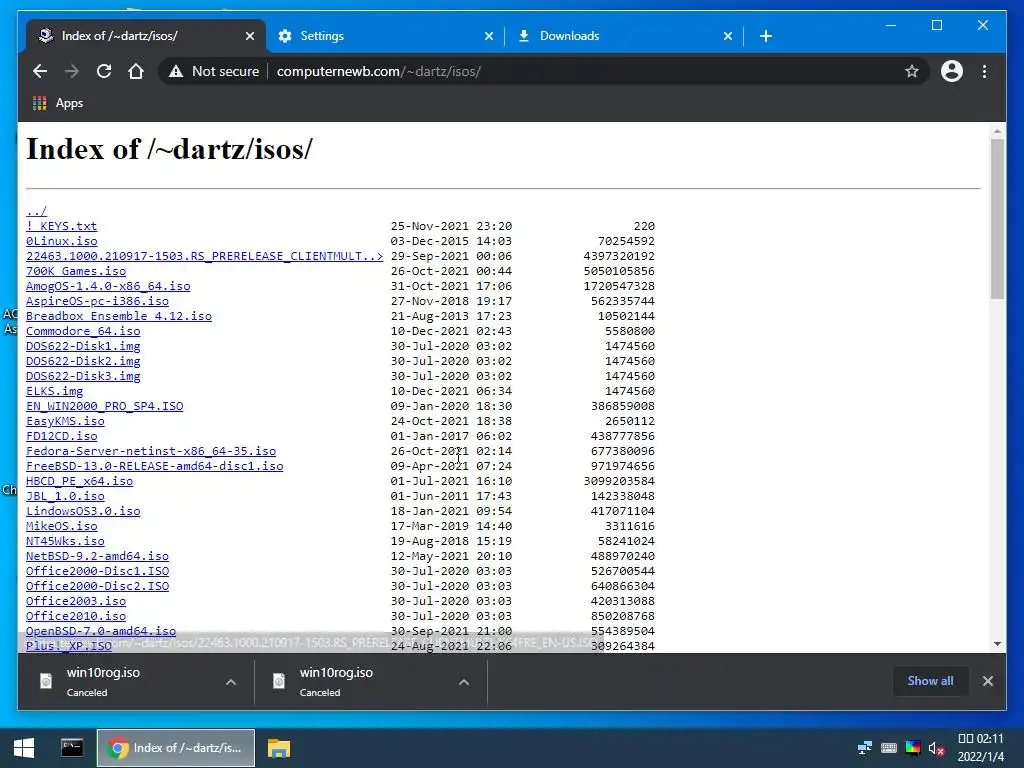Download DOS622-Disk3.img
The width and height of the screenshot is (1024, 768).
(x=83, y=376)
